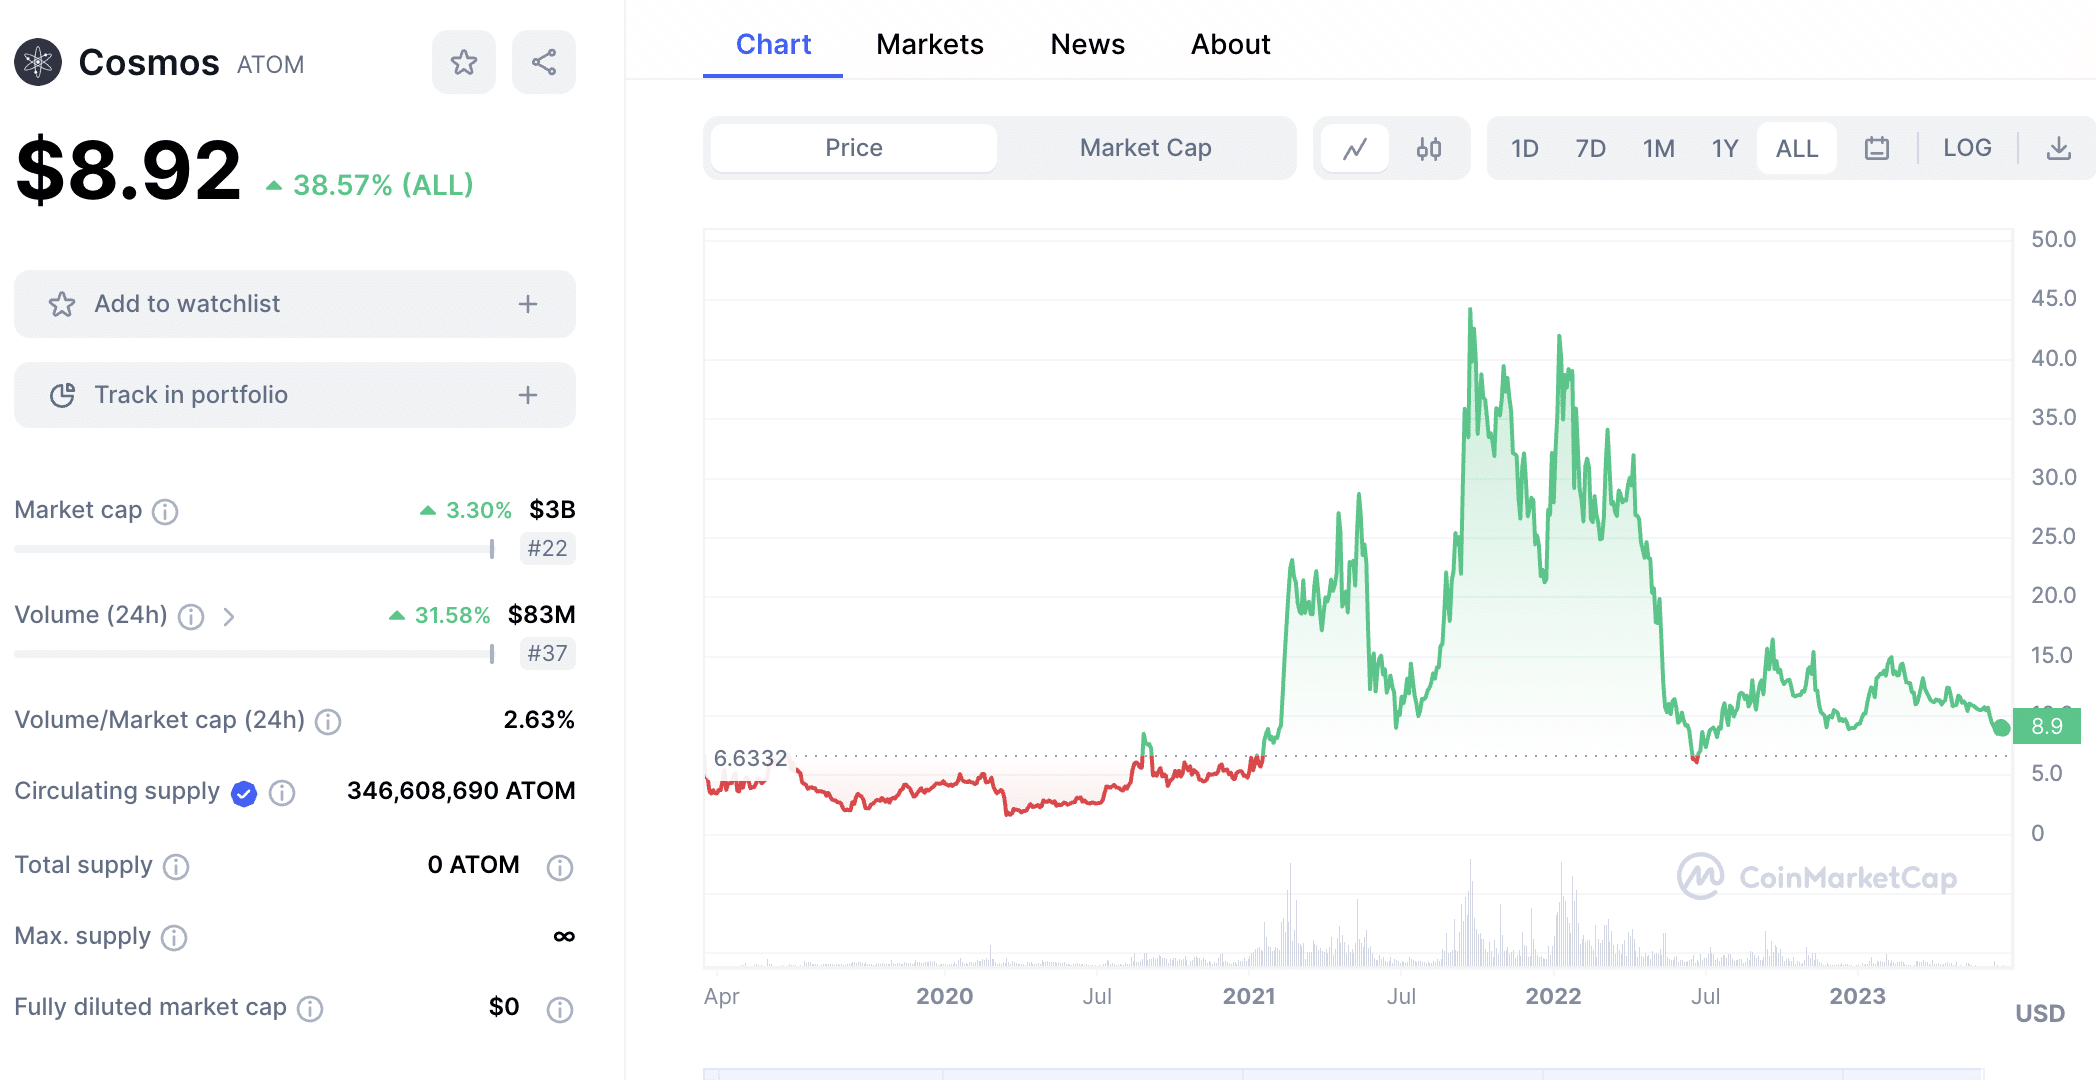Toggle LOG scale on chart
Image resolution: width=2096 pixels, height=1080 pixels.
(x=1968, y=148)
